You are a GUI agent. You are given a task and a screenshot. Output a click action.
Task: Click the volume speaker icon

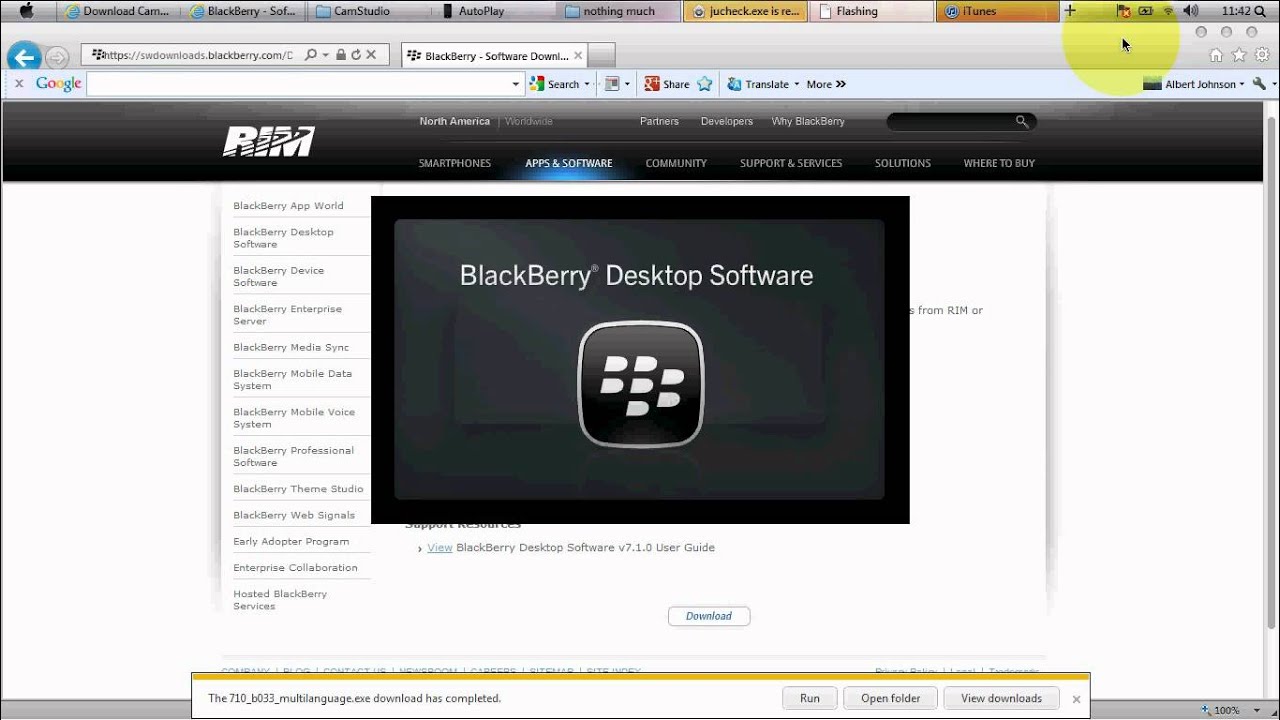click(1190, 11)
